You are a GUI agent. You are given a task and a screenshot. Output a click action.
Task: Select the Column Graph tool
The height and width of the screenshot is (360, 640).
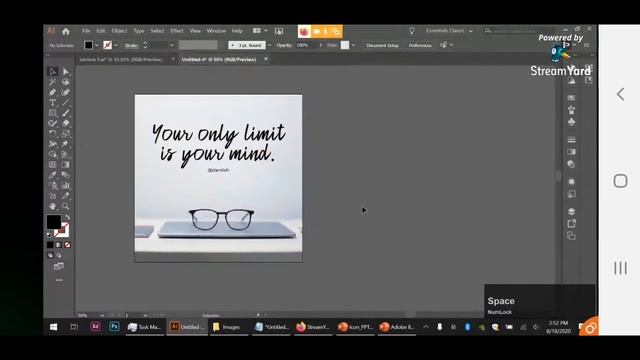coord(65,185)
